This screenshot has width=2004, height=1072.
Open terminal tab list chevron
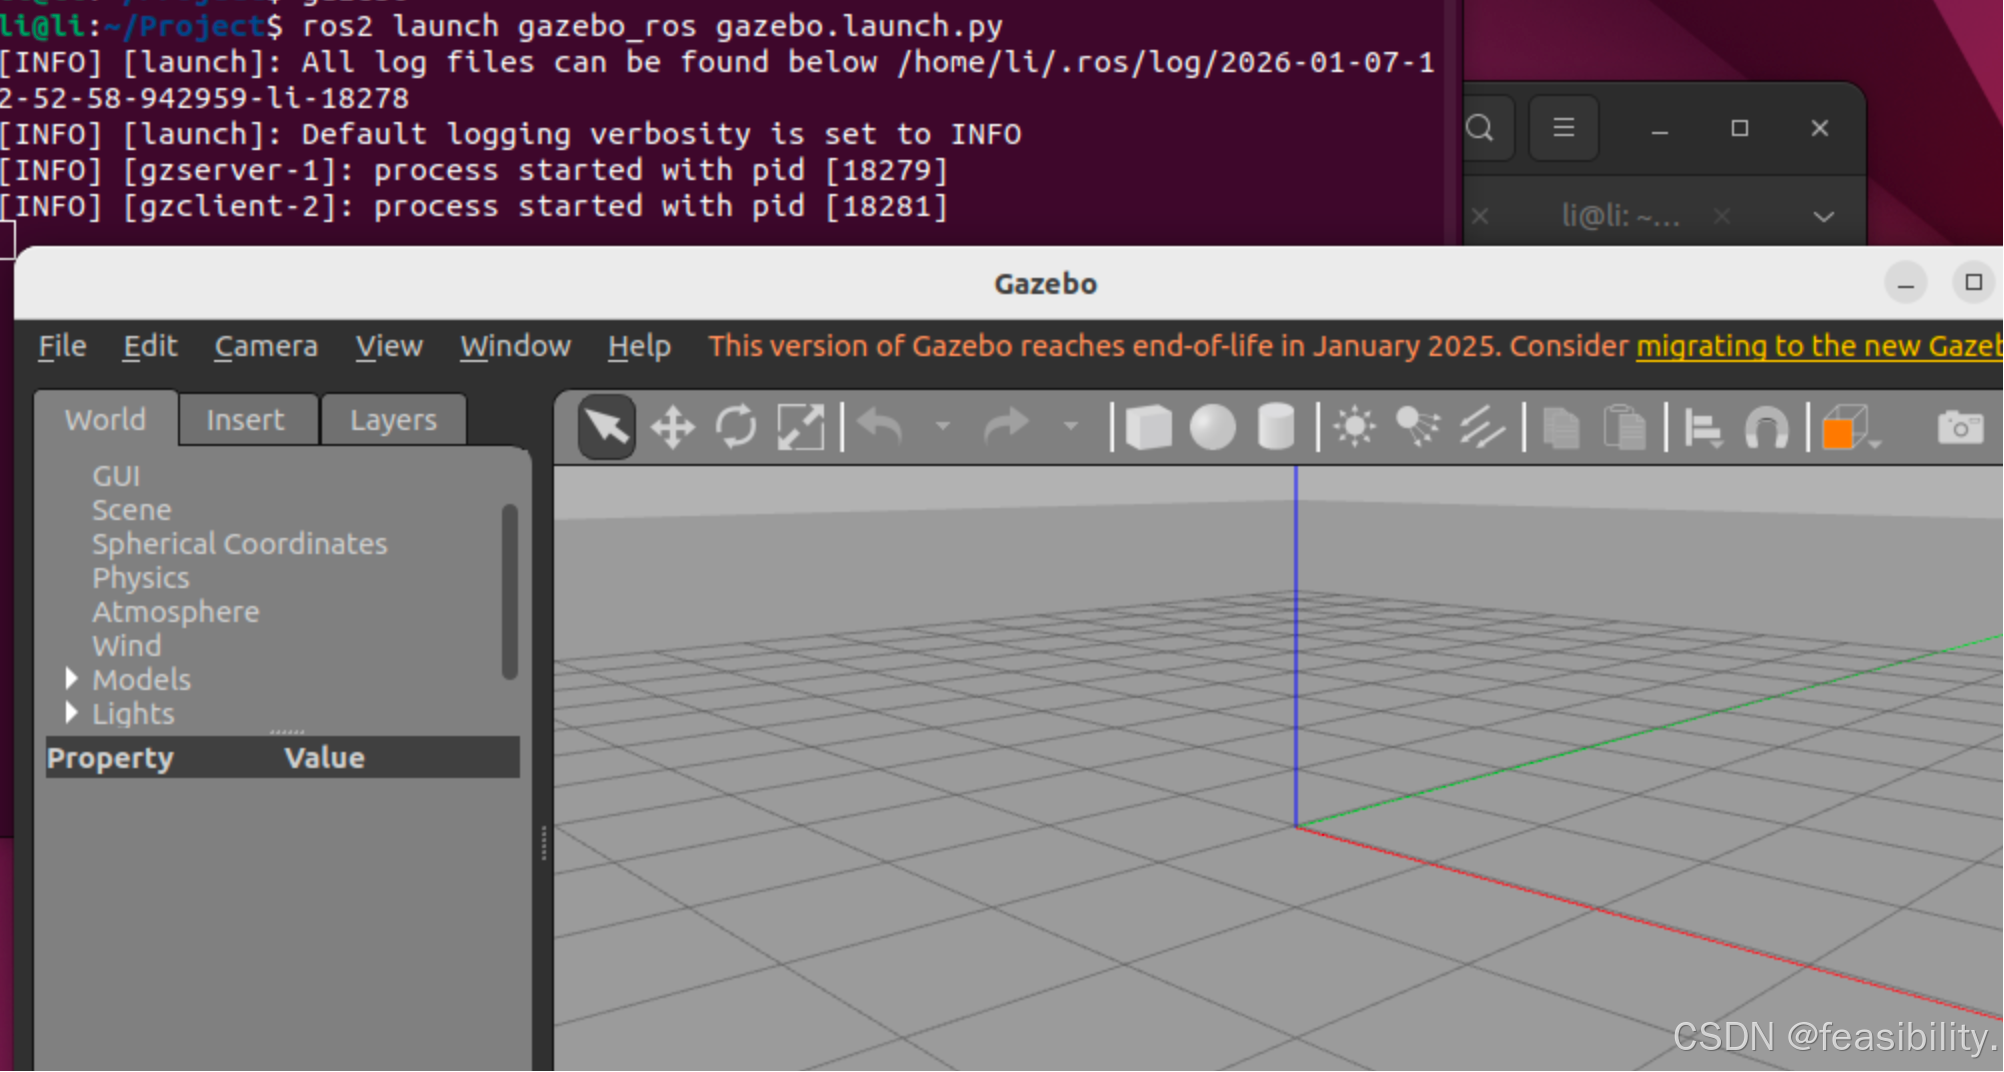tap(1823, 216)
